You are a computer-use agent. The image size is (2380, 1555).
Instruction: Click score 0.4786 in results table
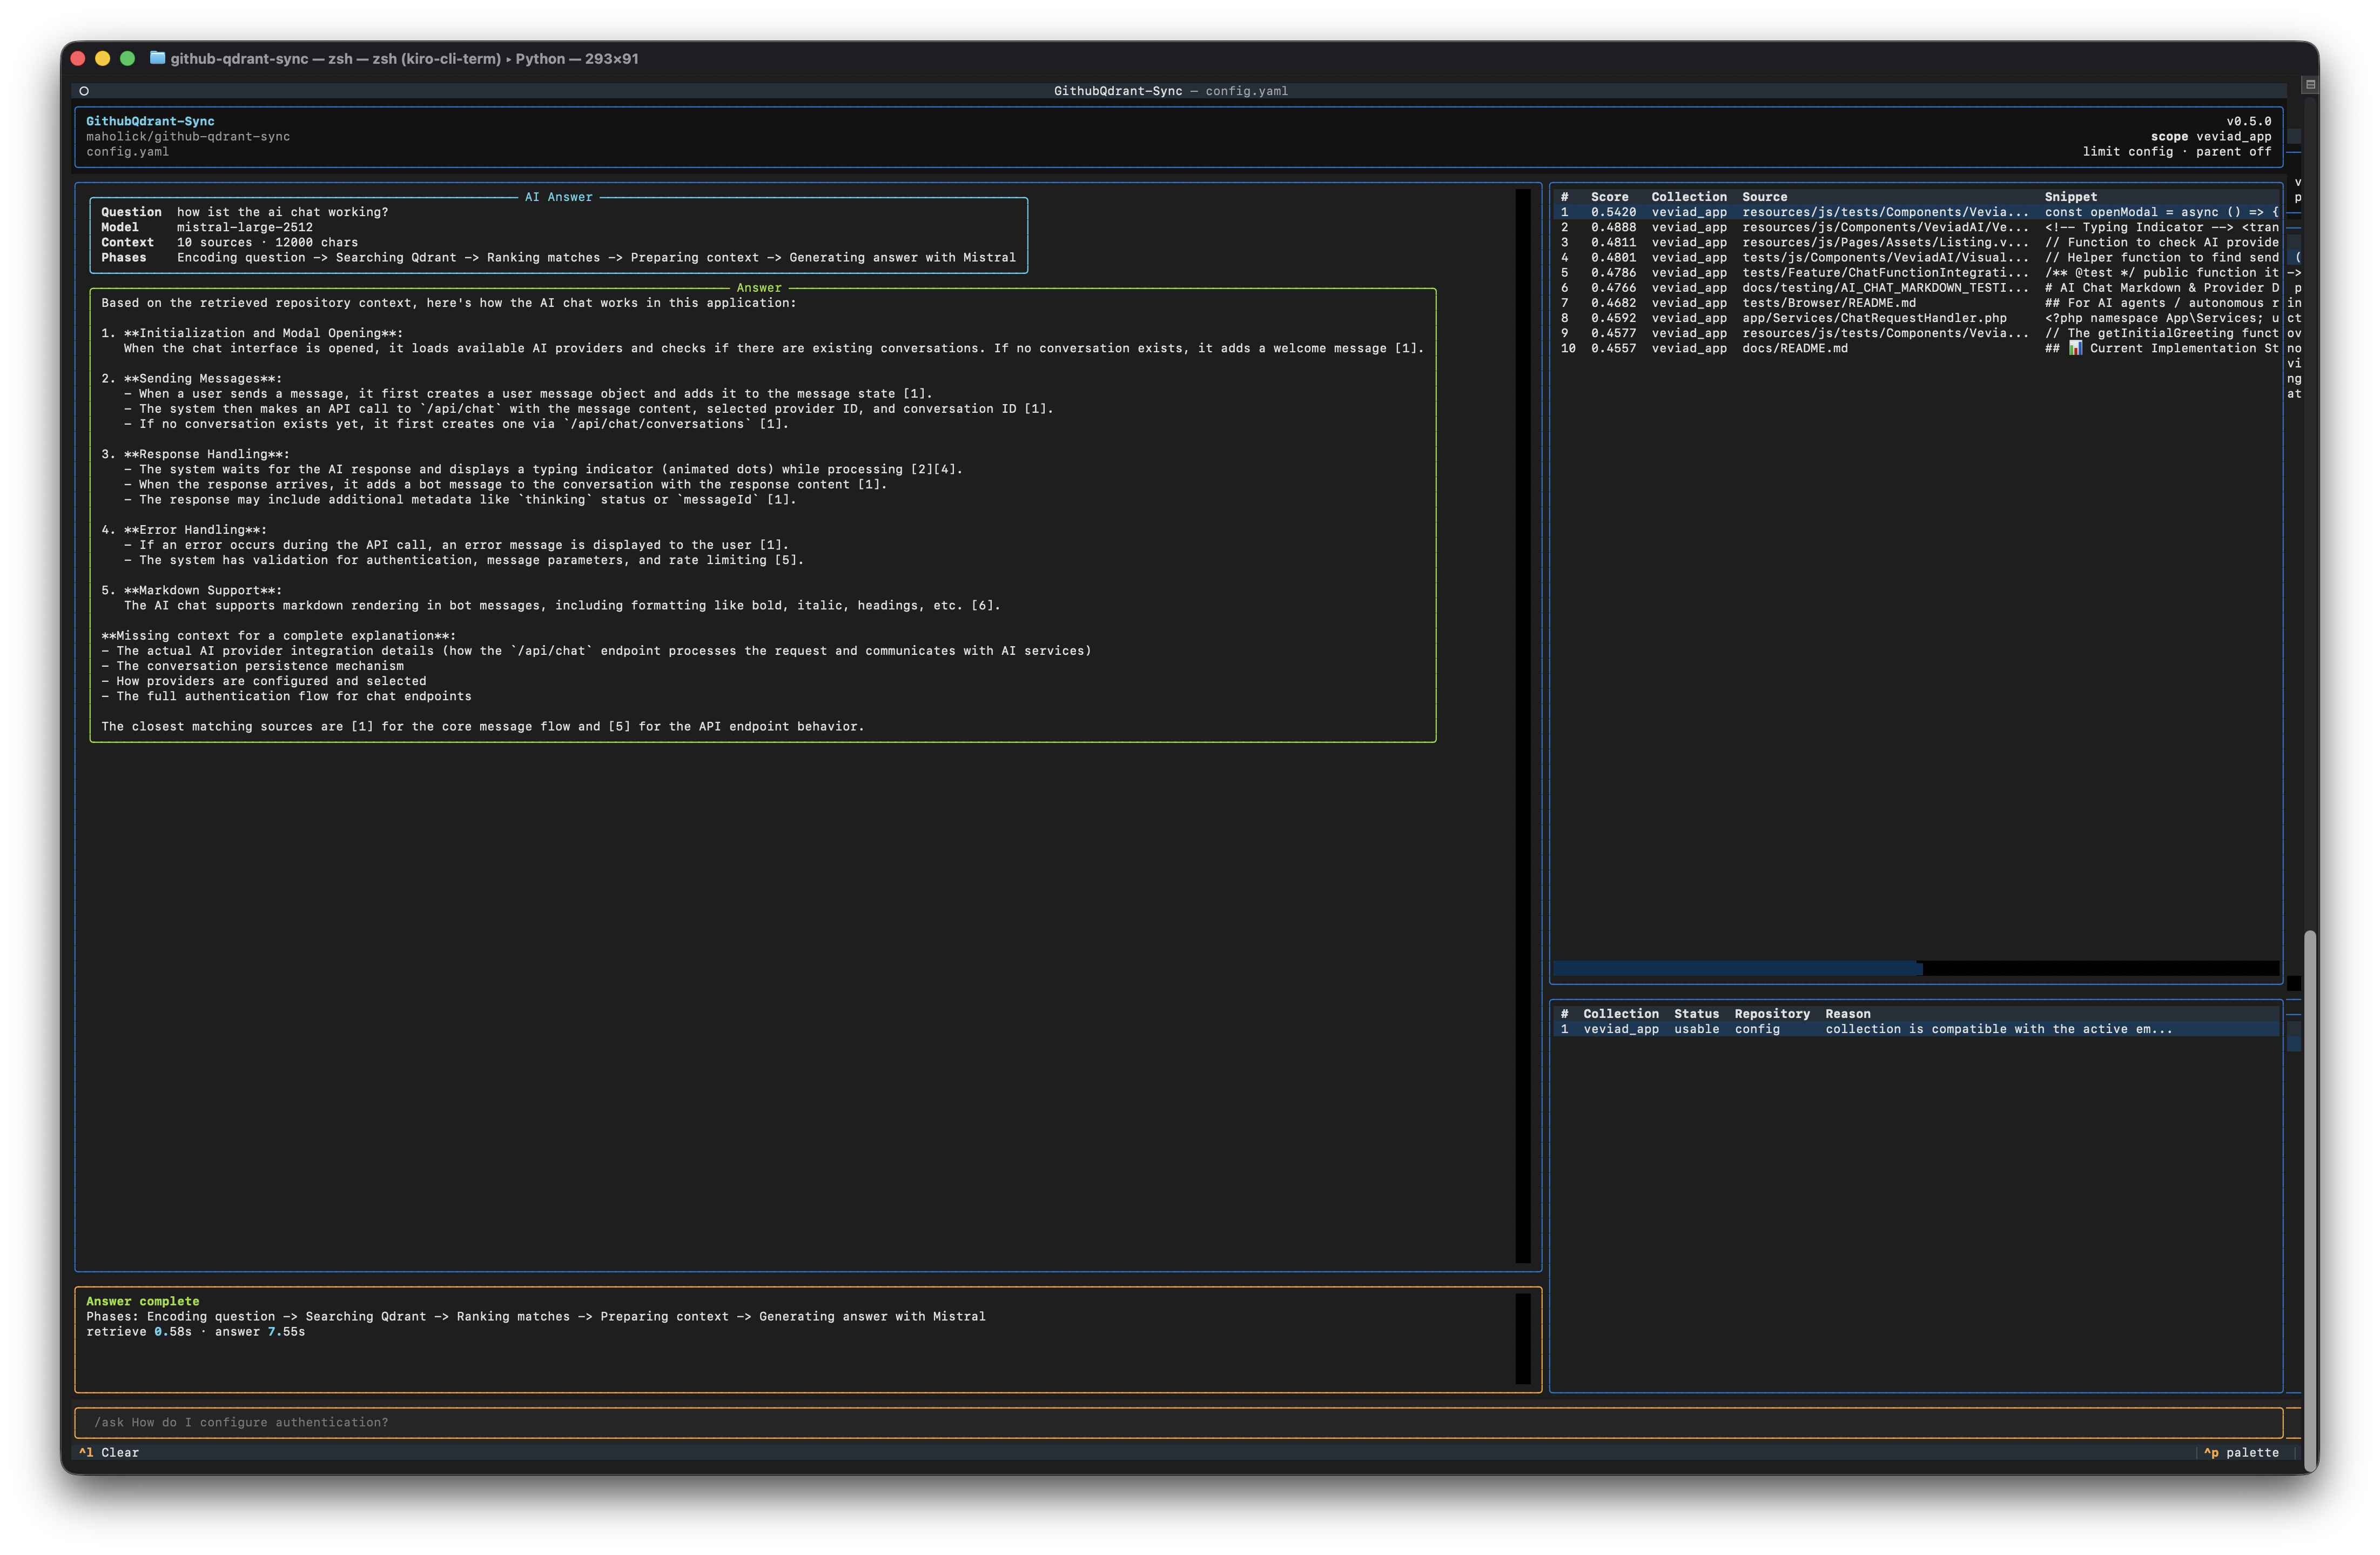pyautogui.click(x=1613, y=272)
